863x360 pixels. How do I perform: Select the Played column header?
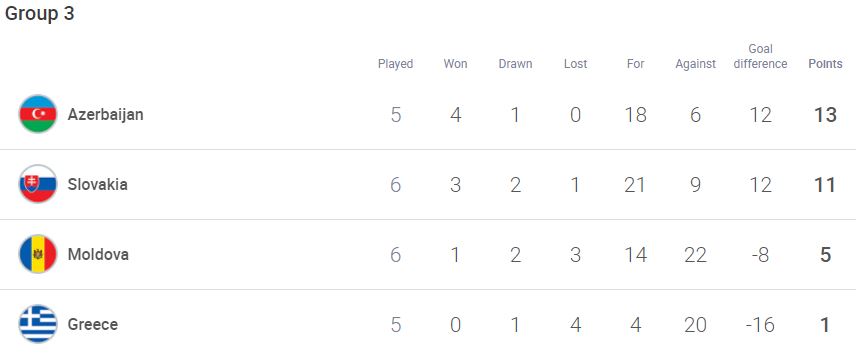pyautogui.click(x=395, y=64)
